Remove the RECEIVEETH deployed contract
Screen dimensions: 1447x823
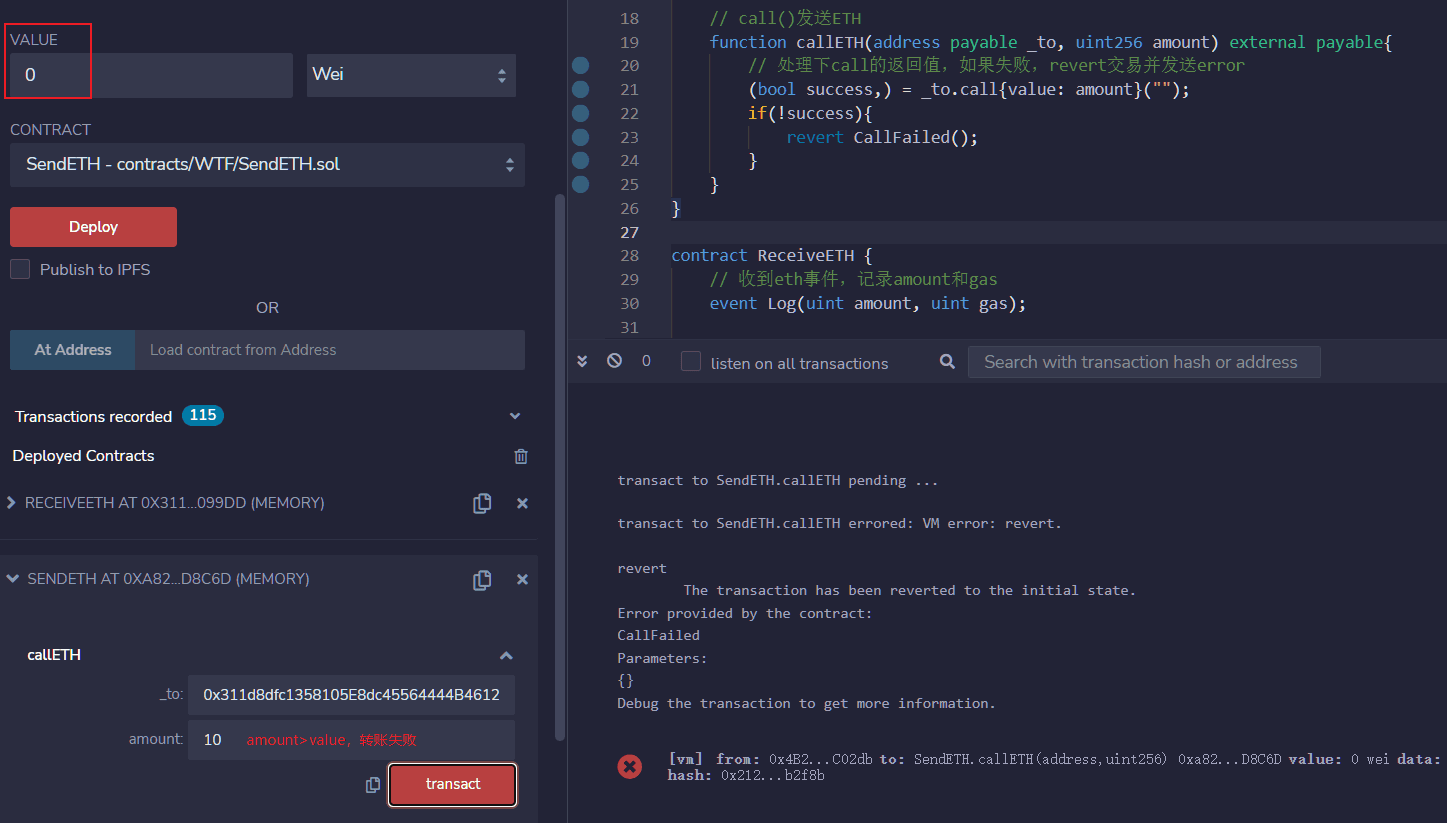tap(522, 503)
